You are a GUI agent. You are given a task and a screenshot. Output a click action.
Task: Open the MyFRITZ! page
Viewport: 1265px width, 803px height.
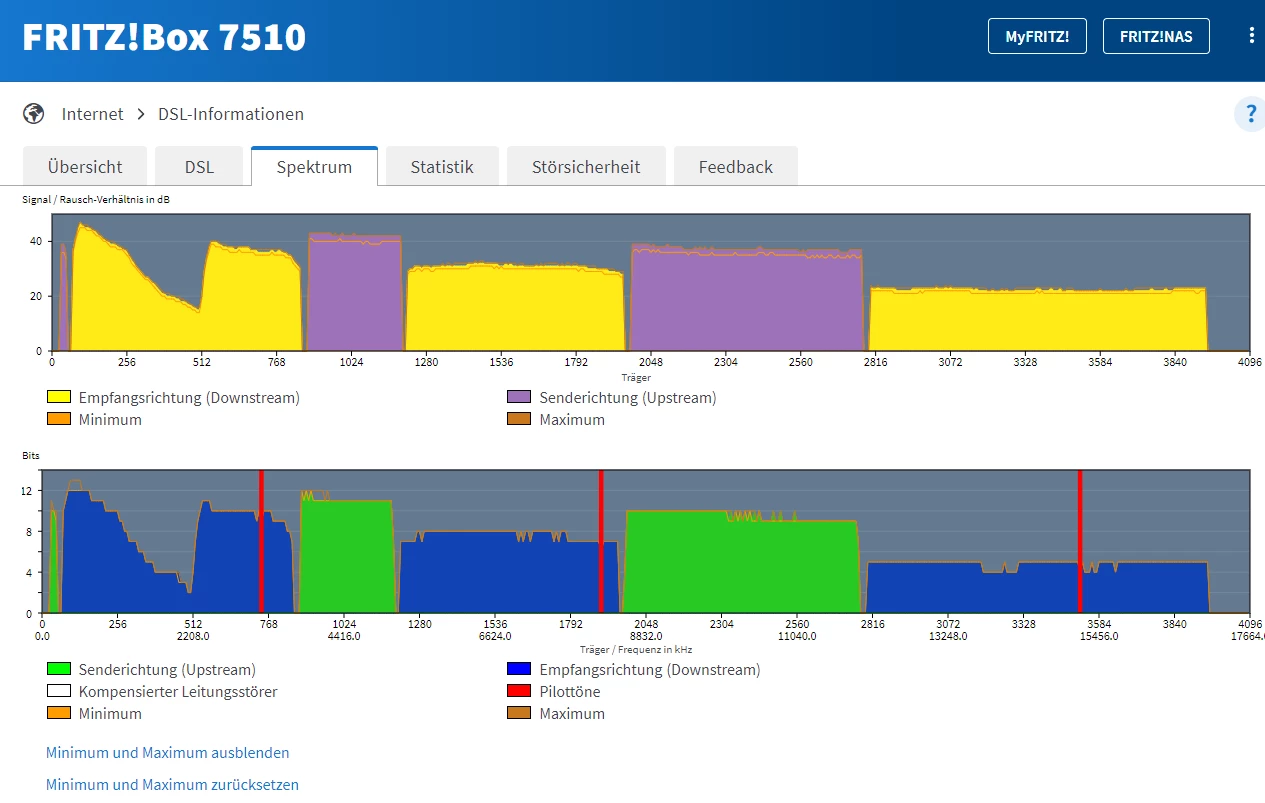pyautogui.click(x=1037, y=36)
